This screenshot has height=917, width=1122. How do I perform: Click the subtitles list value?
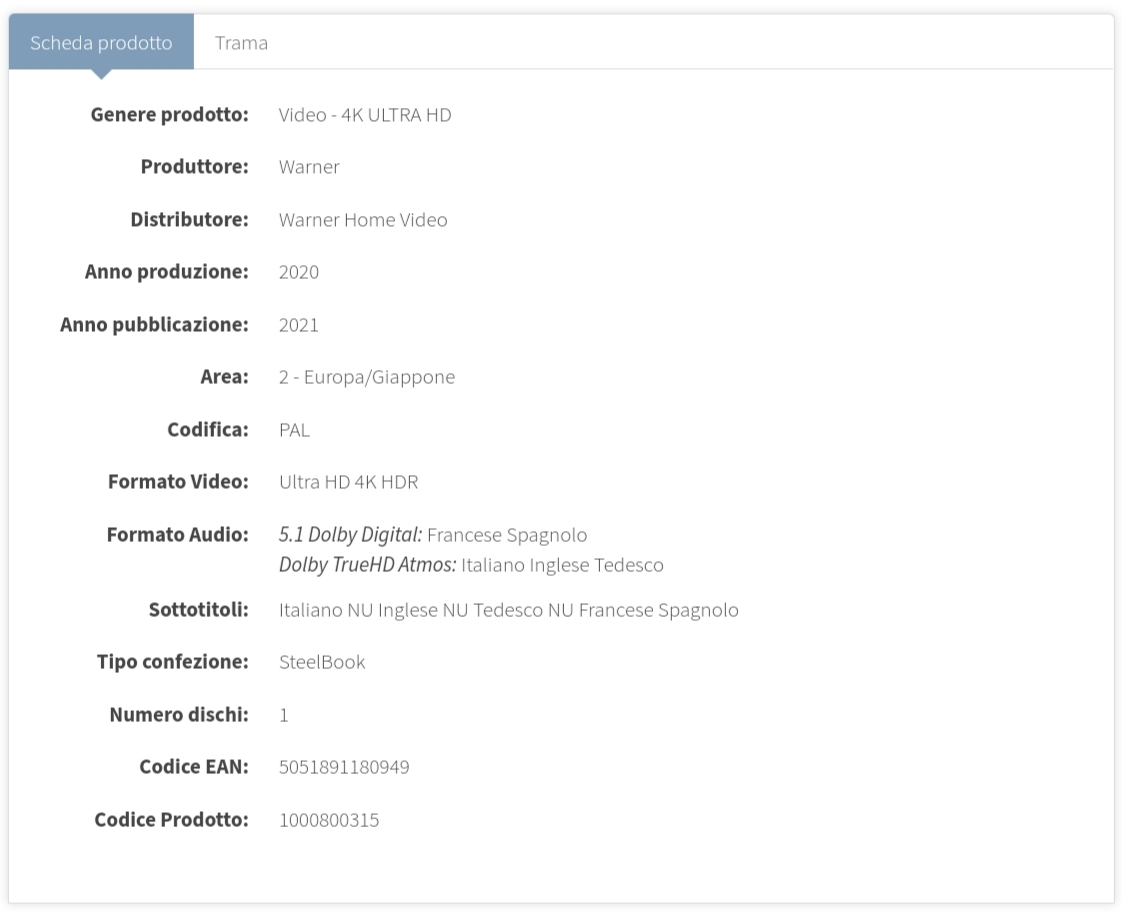click(x=508, y=610)
